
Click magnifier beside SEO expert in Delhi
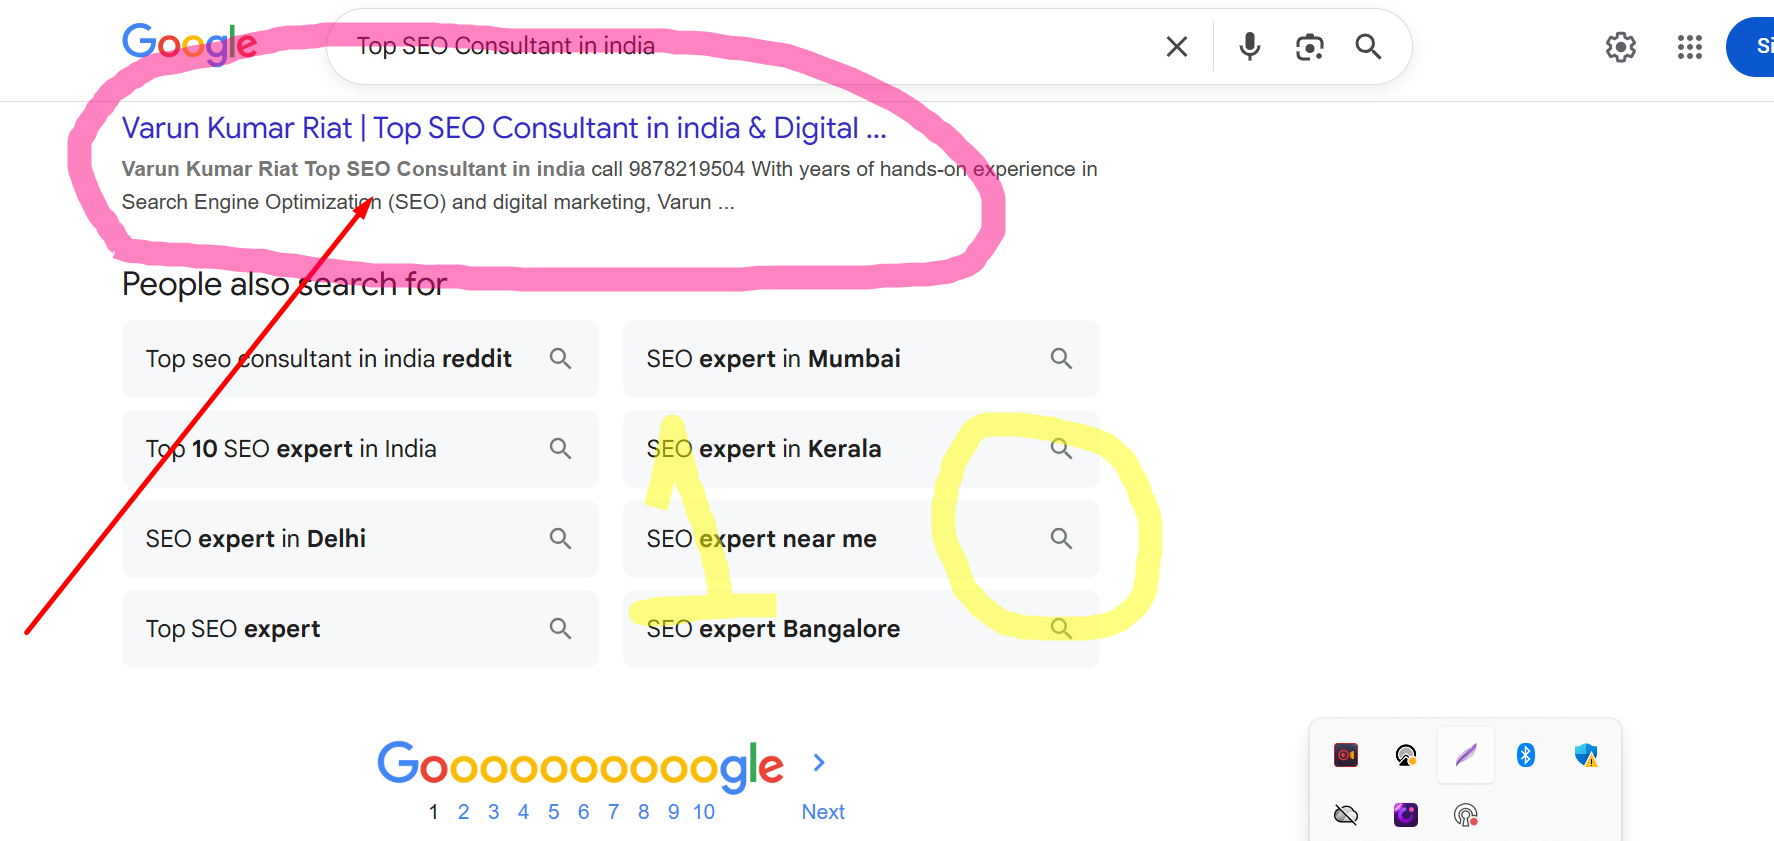click(560, 538)
